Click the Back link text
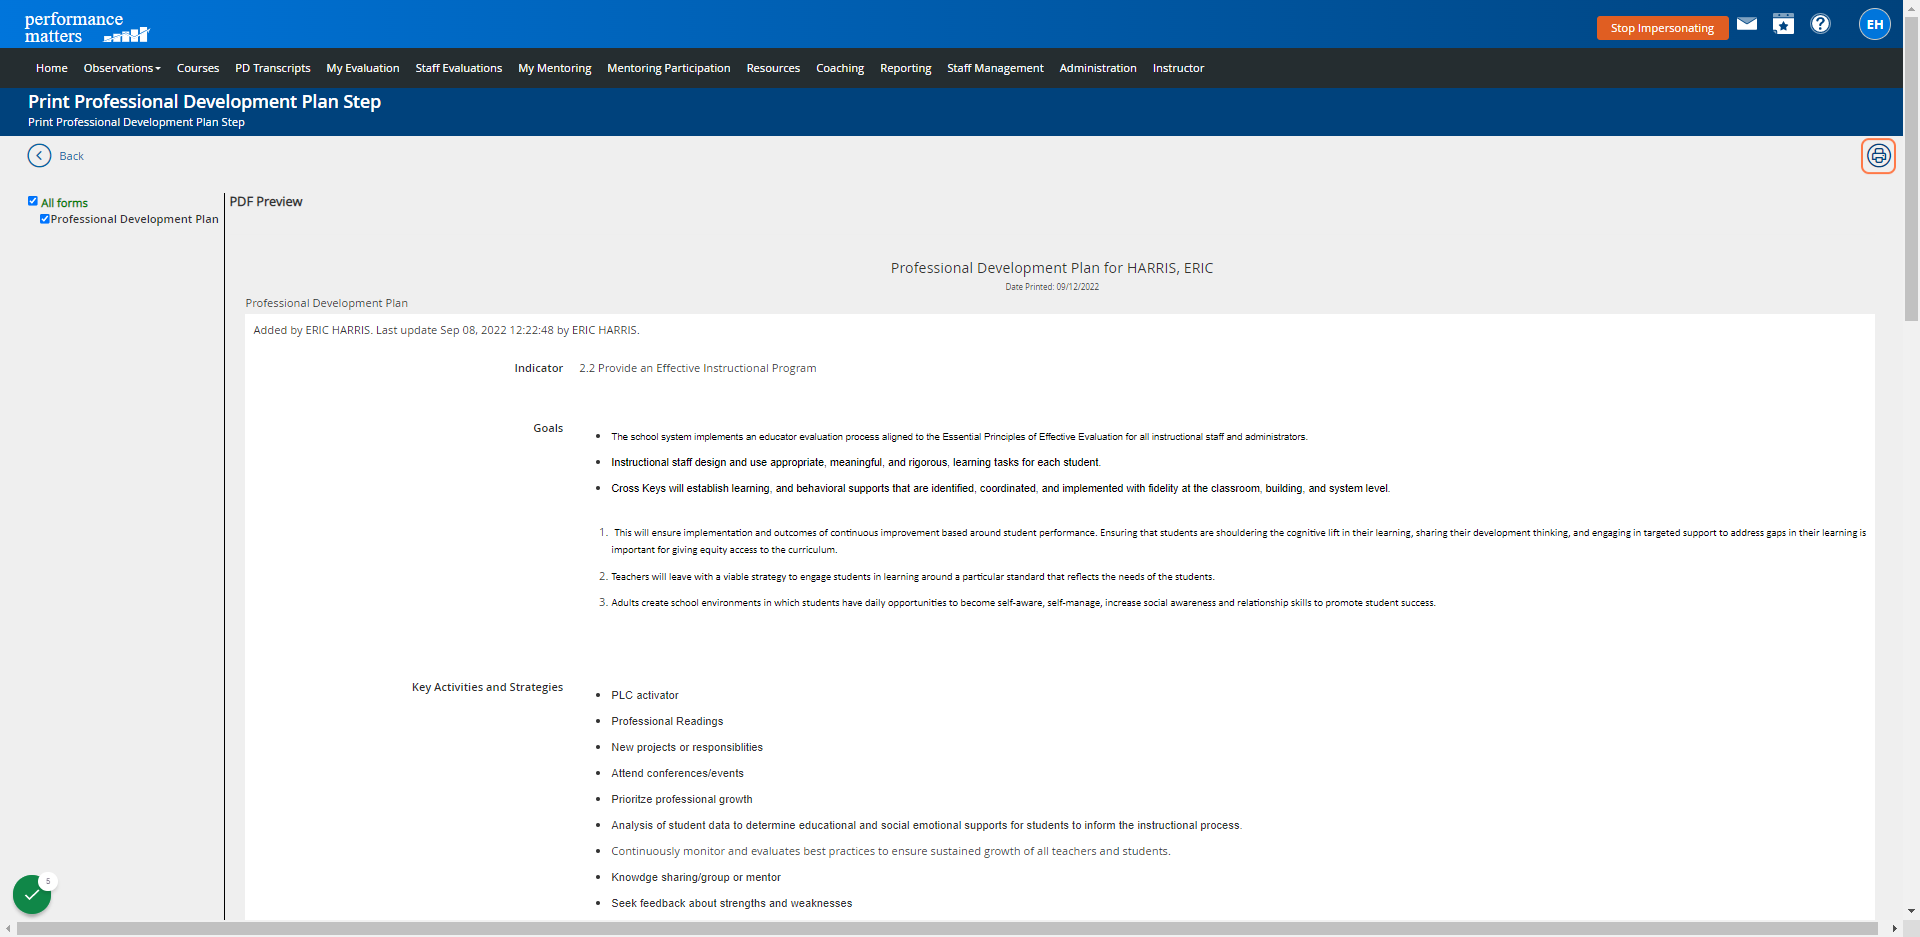Screen dimensions: 1920x937 (72, 156)
